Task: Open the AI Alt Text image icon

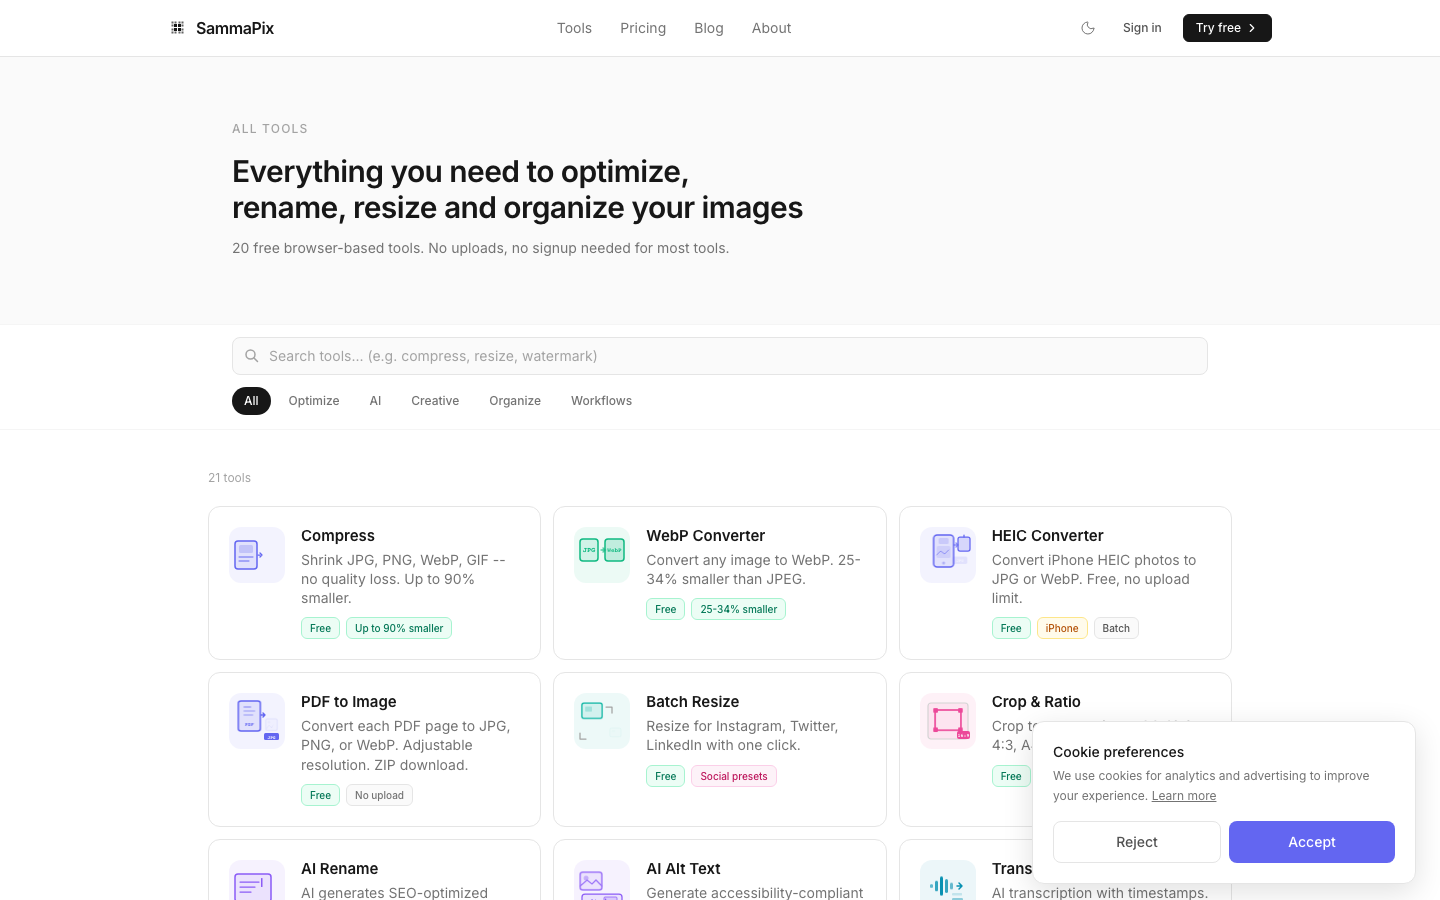Action: [601, 882]
